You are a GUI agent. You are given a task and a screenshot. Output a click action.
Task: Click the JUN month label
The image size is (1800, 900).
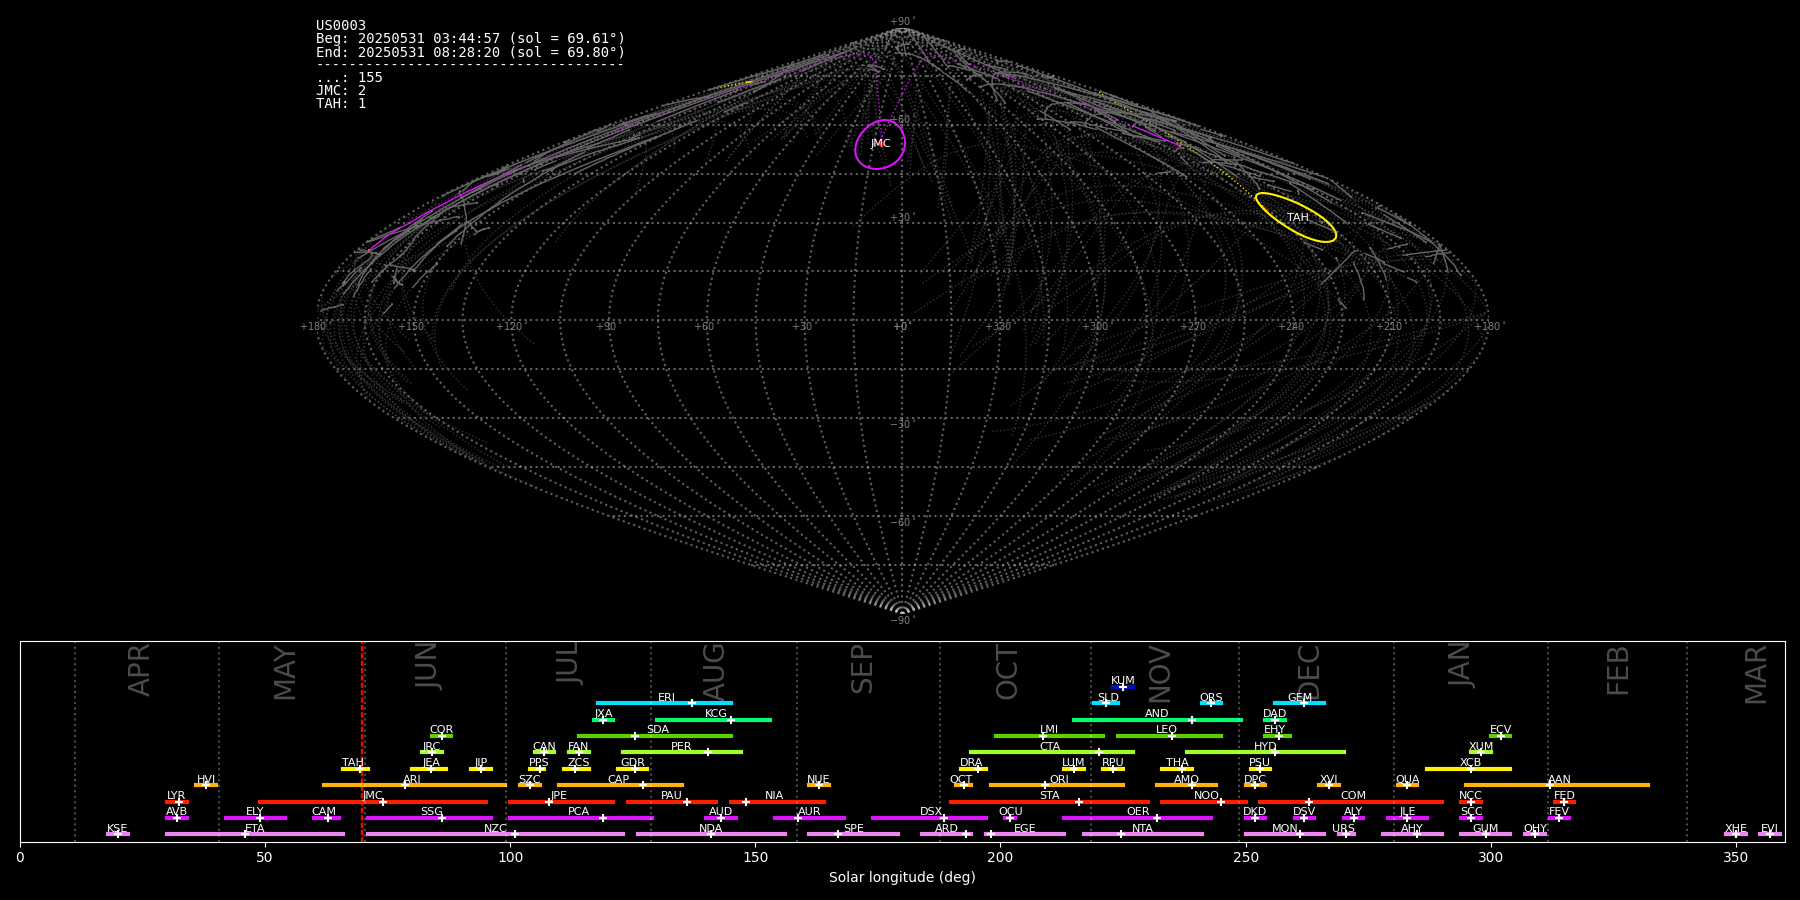click(x=427, y=666)
